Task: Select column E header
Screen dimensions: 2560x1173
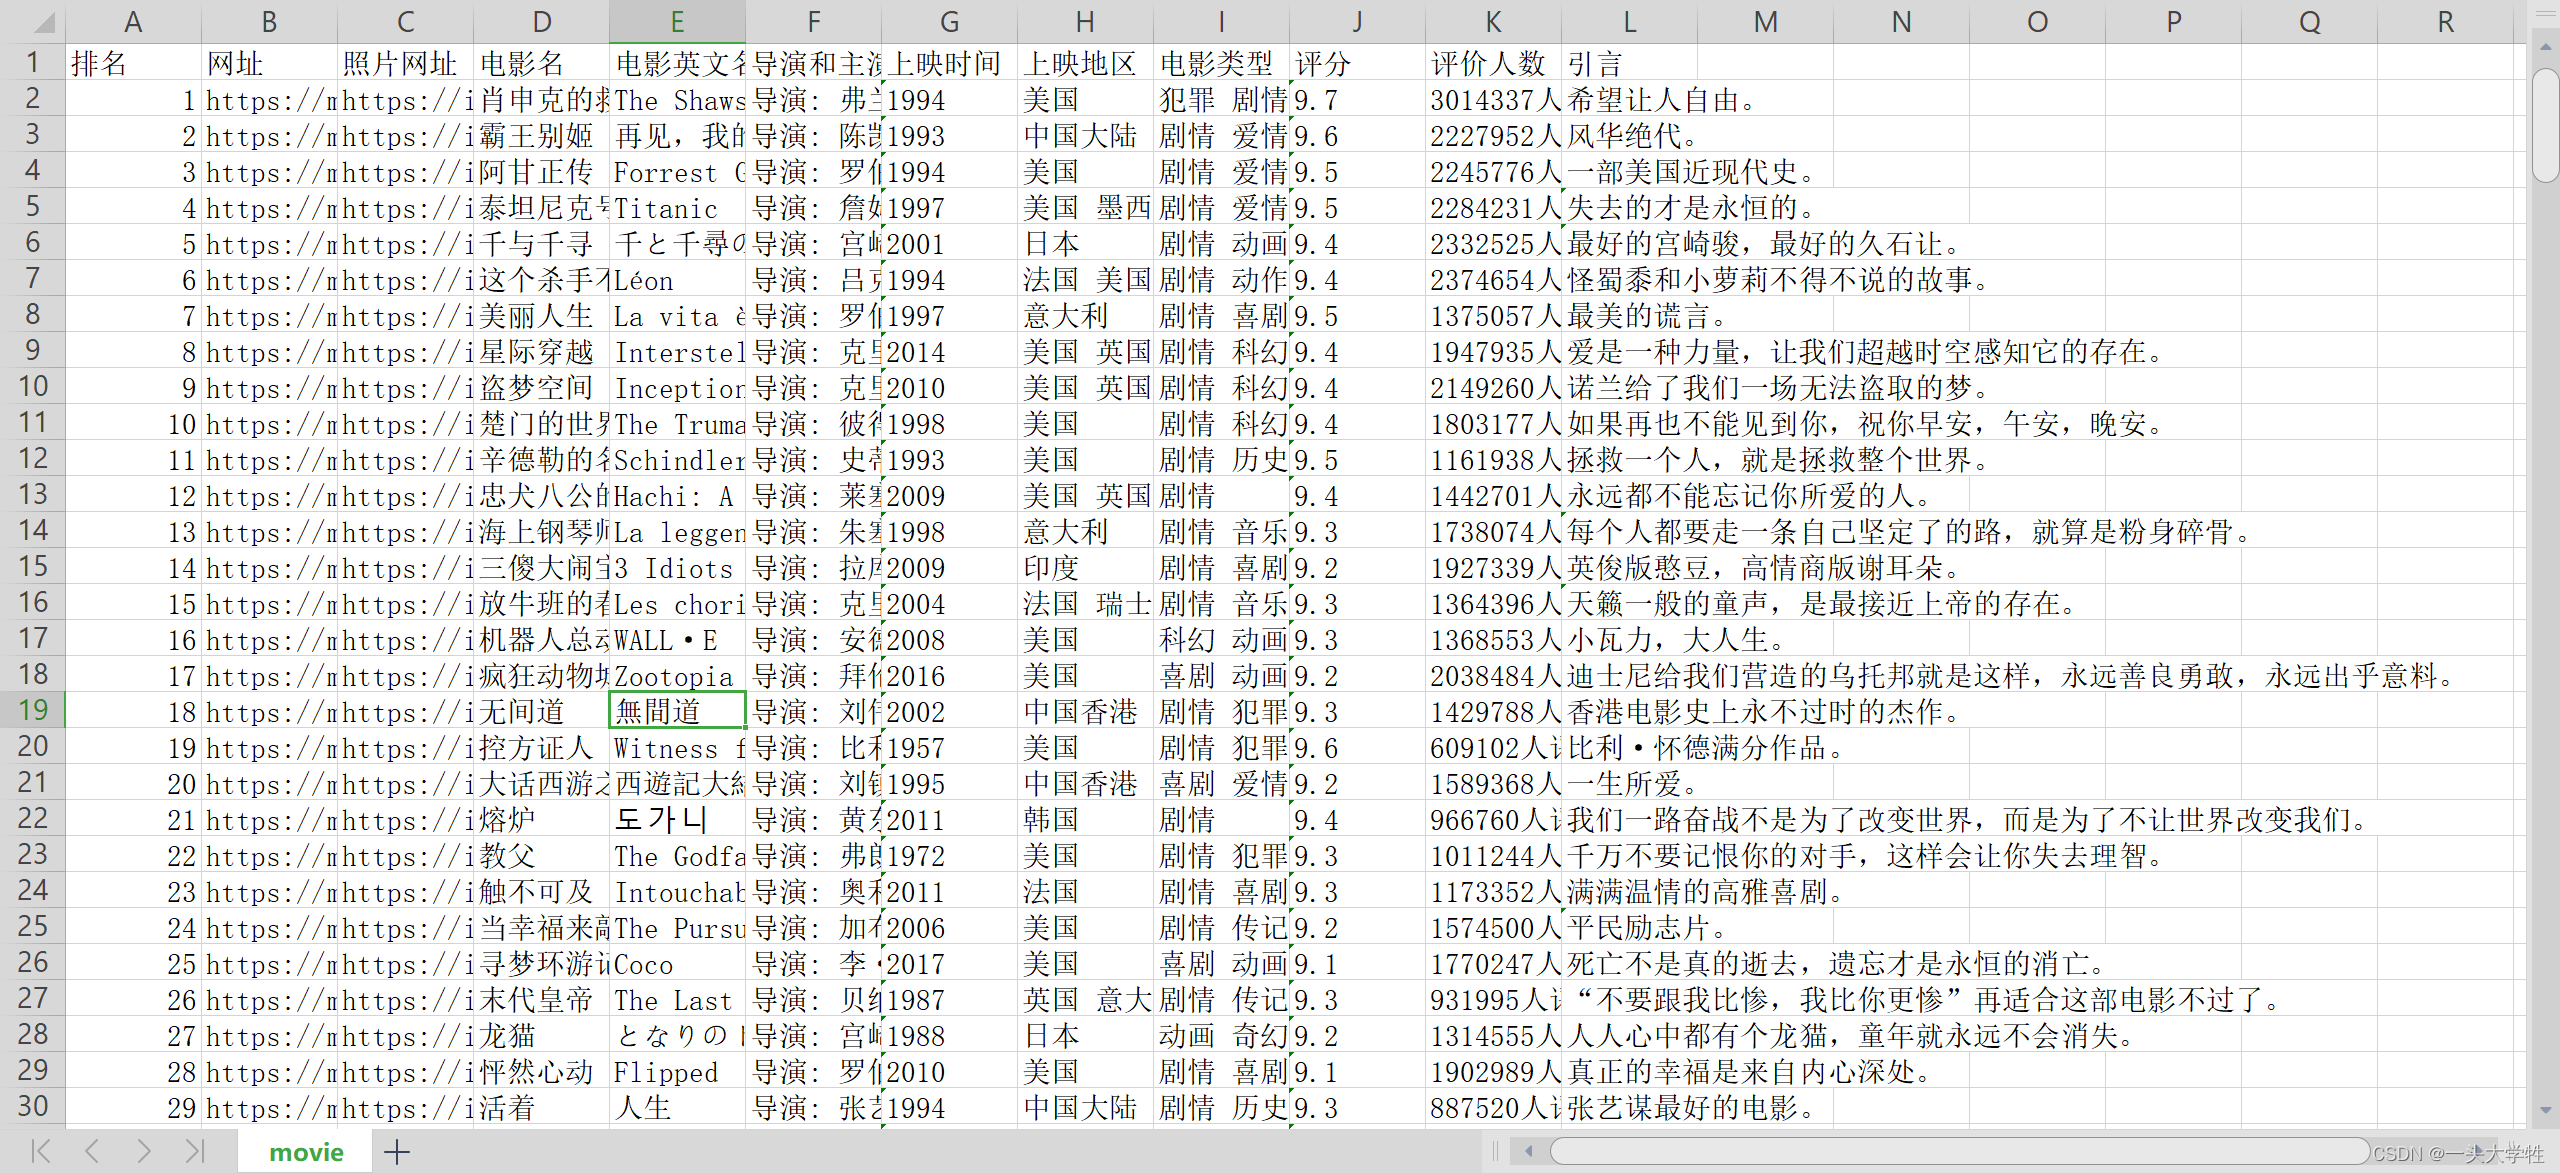Action: coord(677,22)
